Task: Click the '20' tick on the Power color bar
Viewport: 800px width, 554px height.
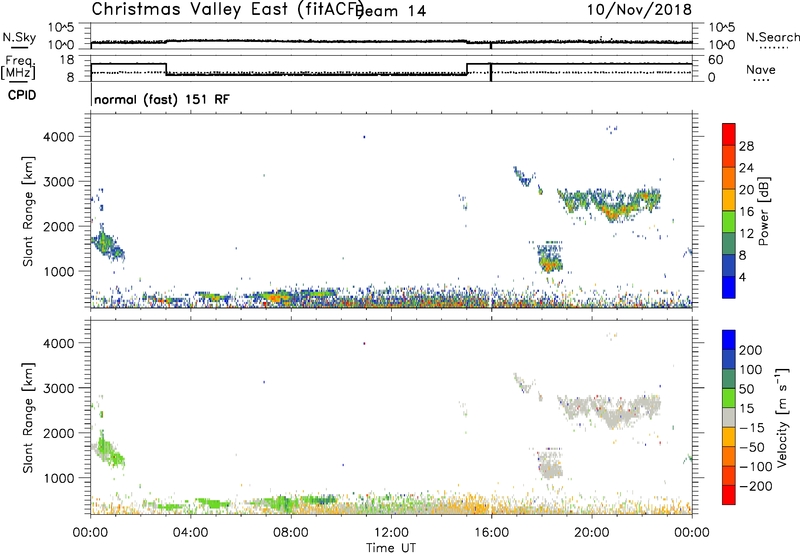Action: coord(746,190)
